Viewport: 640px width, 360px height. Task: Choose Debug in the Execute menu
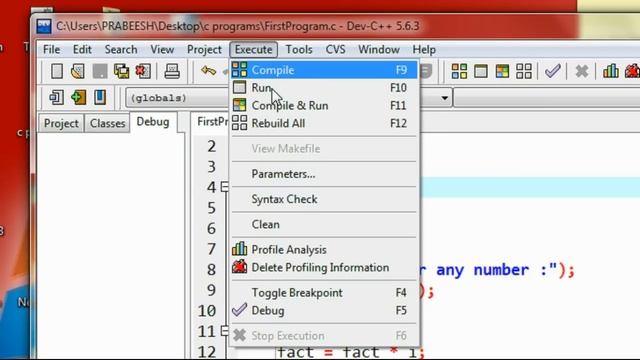point(324,311)
